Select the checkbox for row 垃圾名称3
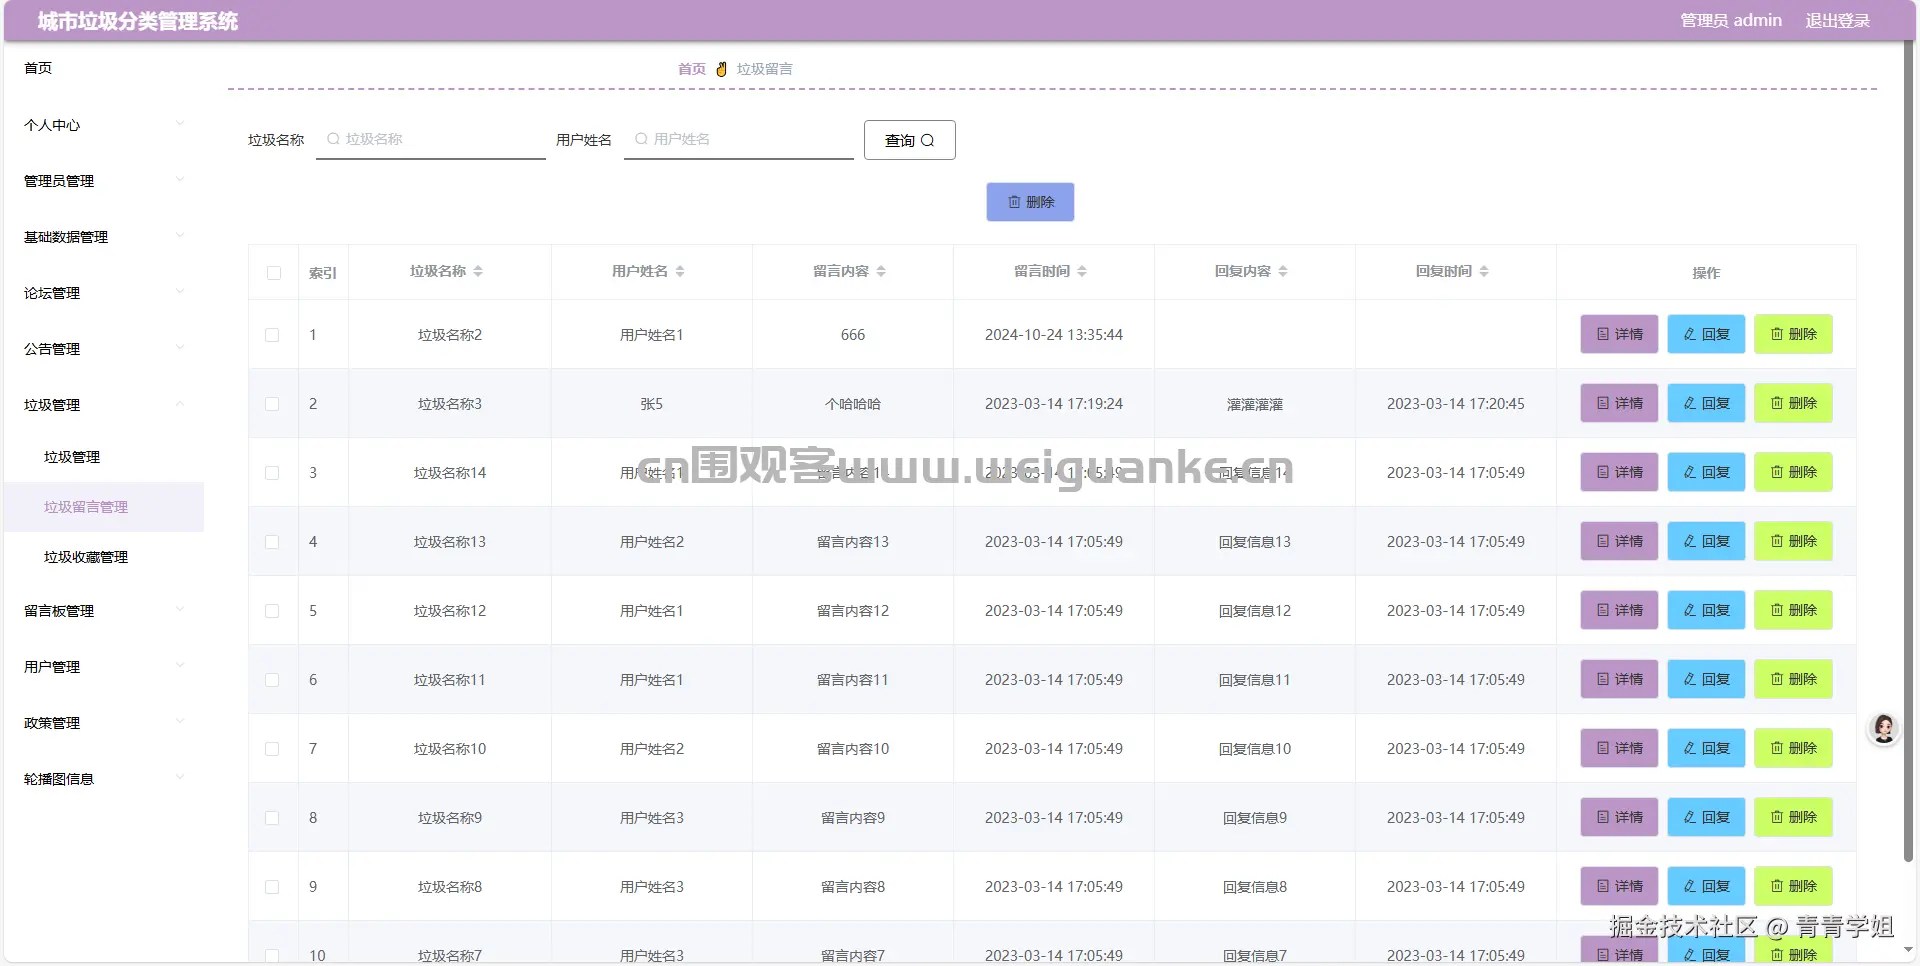The height and width of the screenshot is (966, 1920). click(x=272, y=404)
